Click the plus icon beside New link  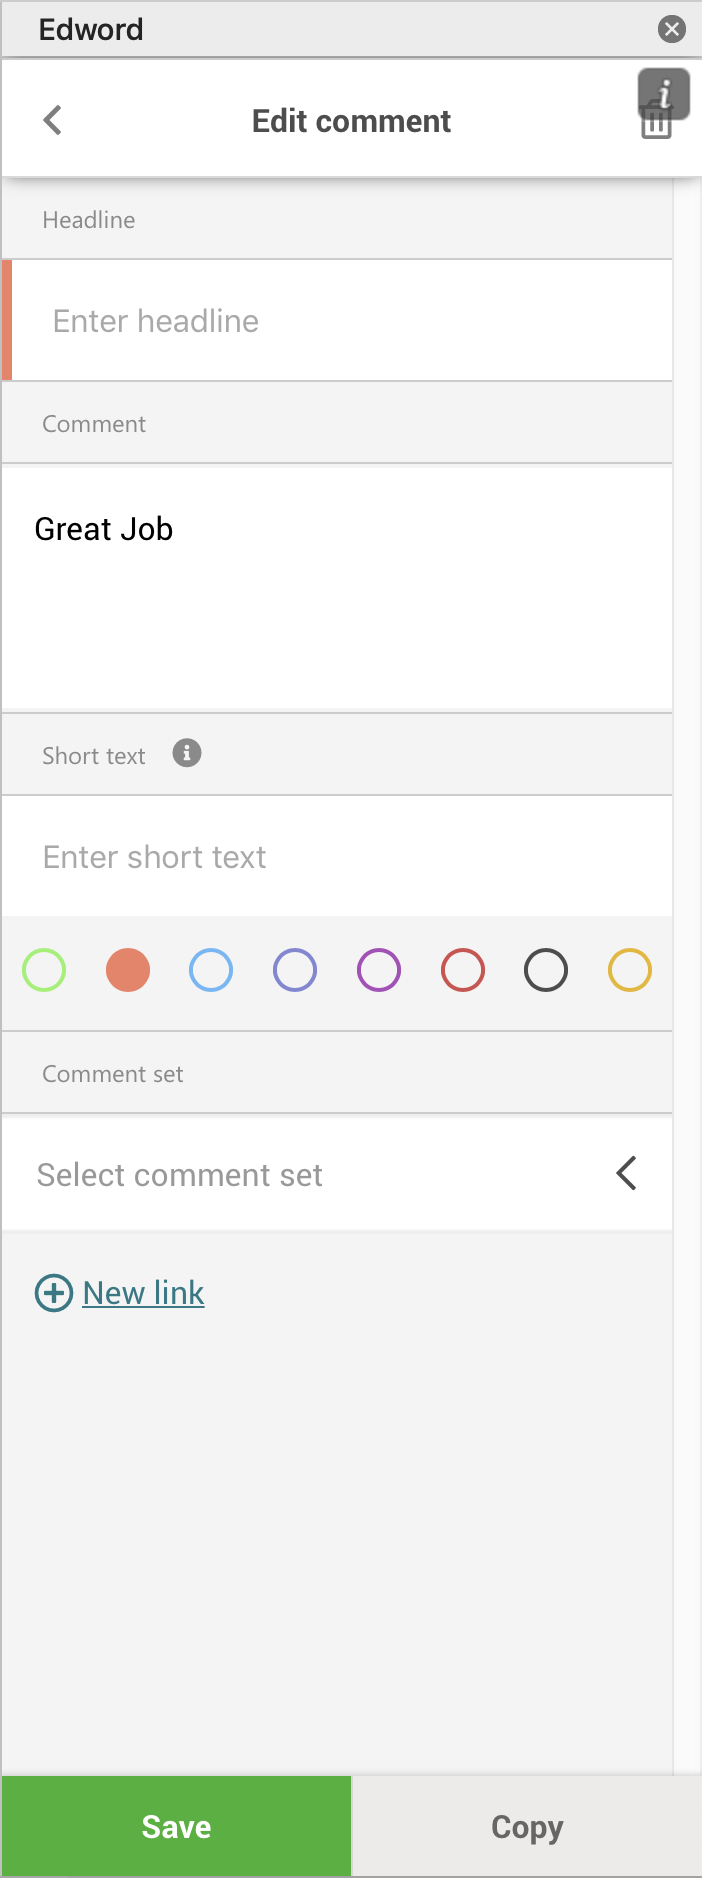point(54,1292)
